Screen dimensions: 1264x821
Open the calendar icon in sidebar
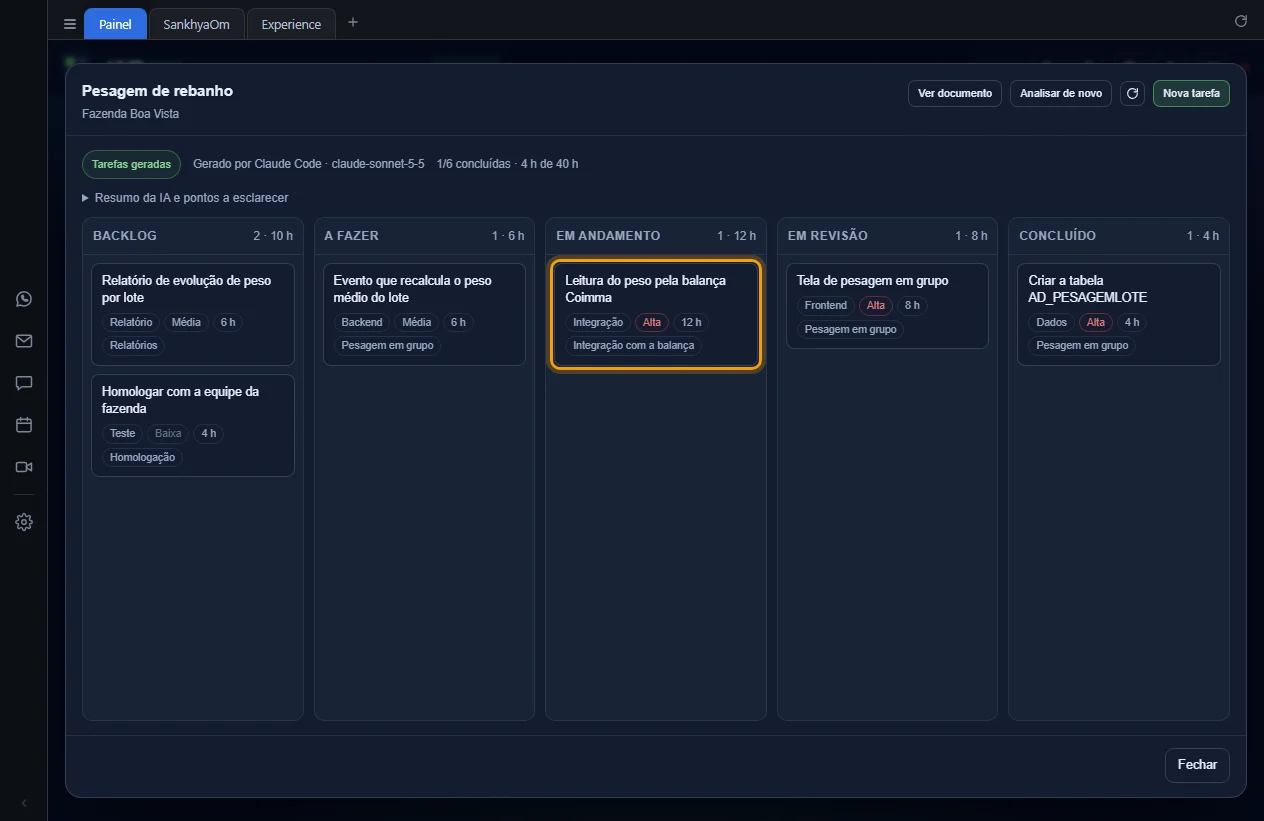tap(24, 425)
